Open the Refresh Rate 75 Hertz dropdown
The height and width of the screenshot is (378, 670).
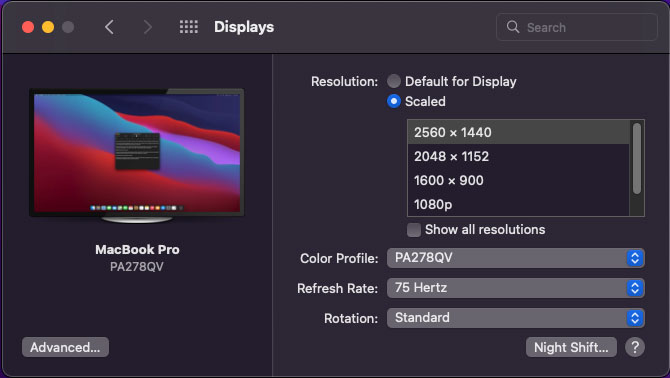tap(515, 288)
